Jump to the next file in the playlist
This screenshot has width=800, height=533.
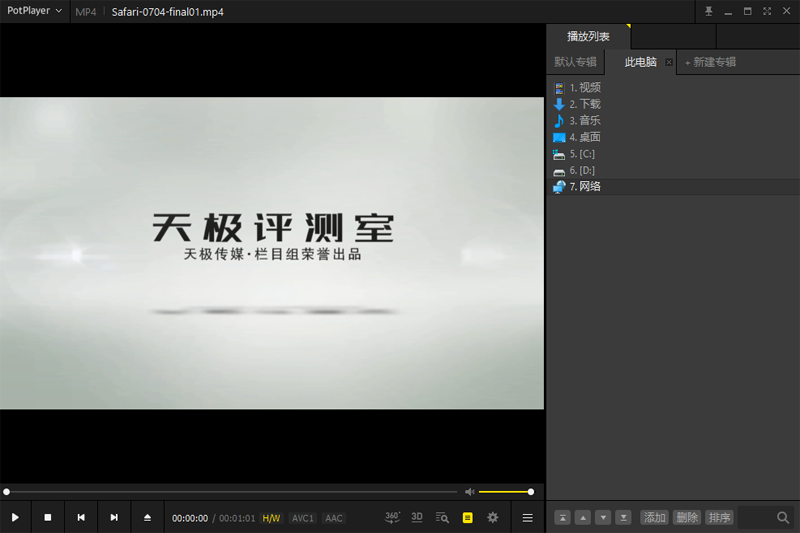pyautogui.click(x=114, y=518)
